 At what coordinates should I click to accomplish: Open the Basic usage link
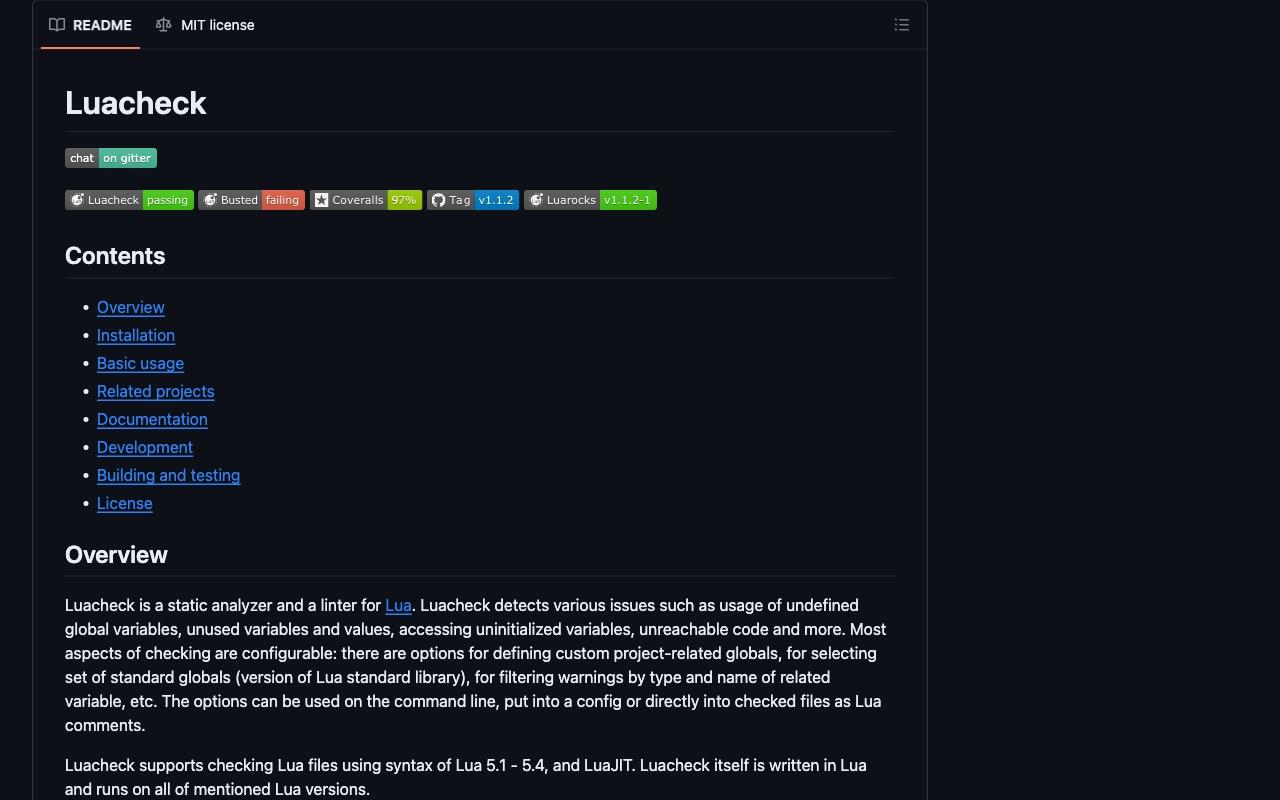(x=140, y=363)
